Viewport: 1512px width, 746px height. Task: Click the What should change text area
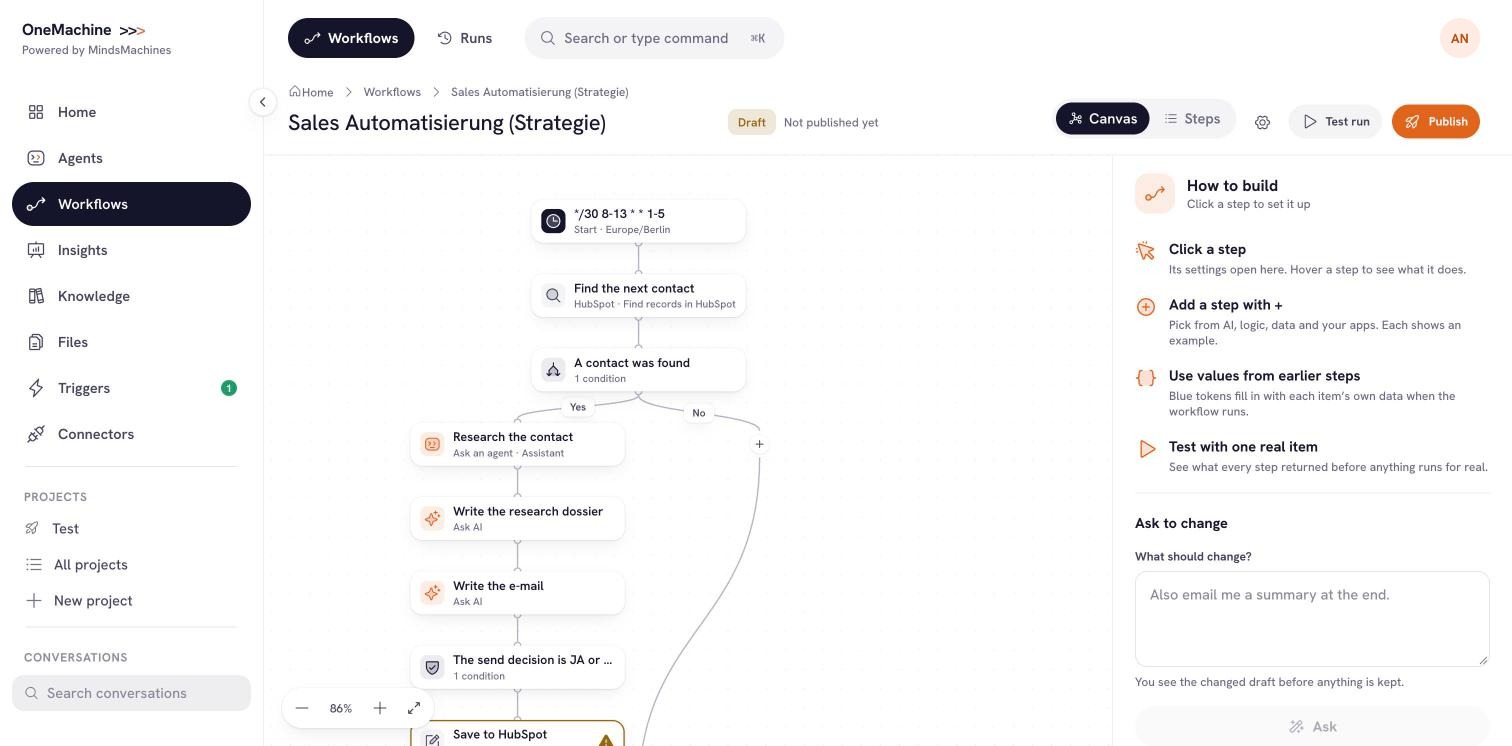1312,619
